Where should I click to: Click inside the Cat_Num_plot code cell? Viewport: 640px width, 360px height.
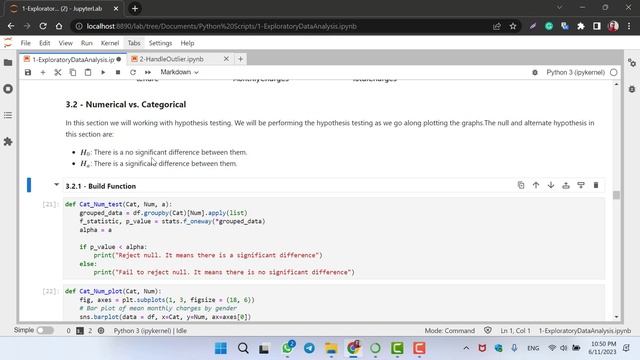(334, 304)
